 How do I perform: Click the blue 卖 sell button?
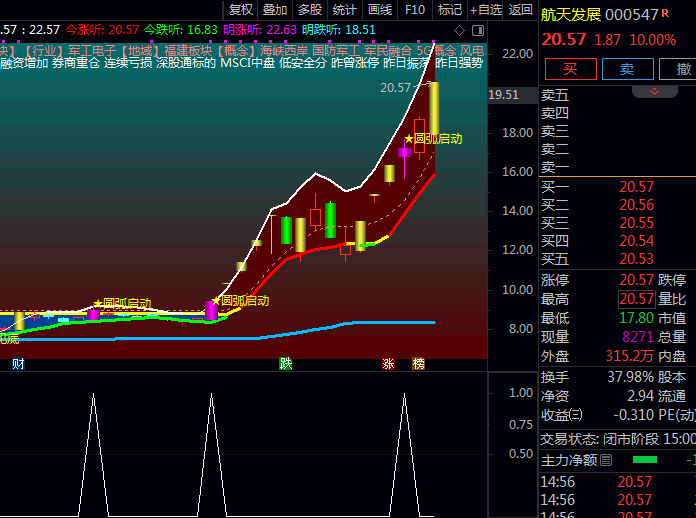pos(627,69)
